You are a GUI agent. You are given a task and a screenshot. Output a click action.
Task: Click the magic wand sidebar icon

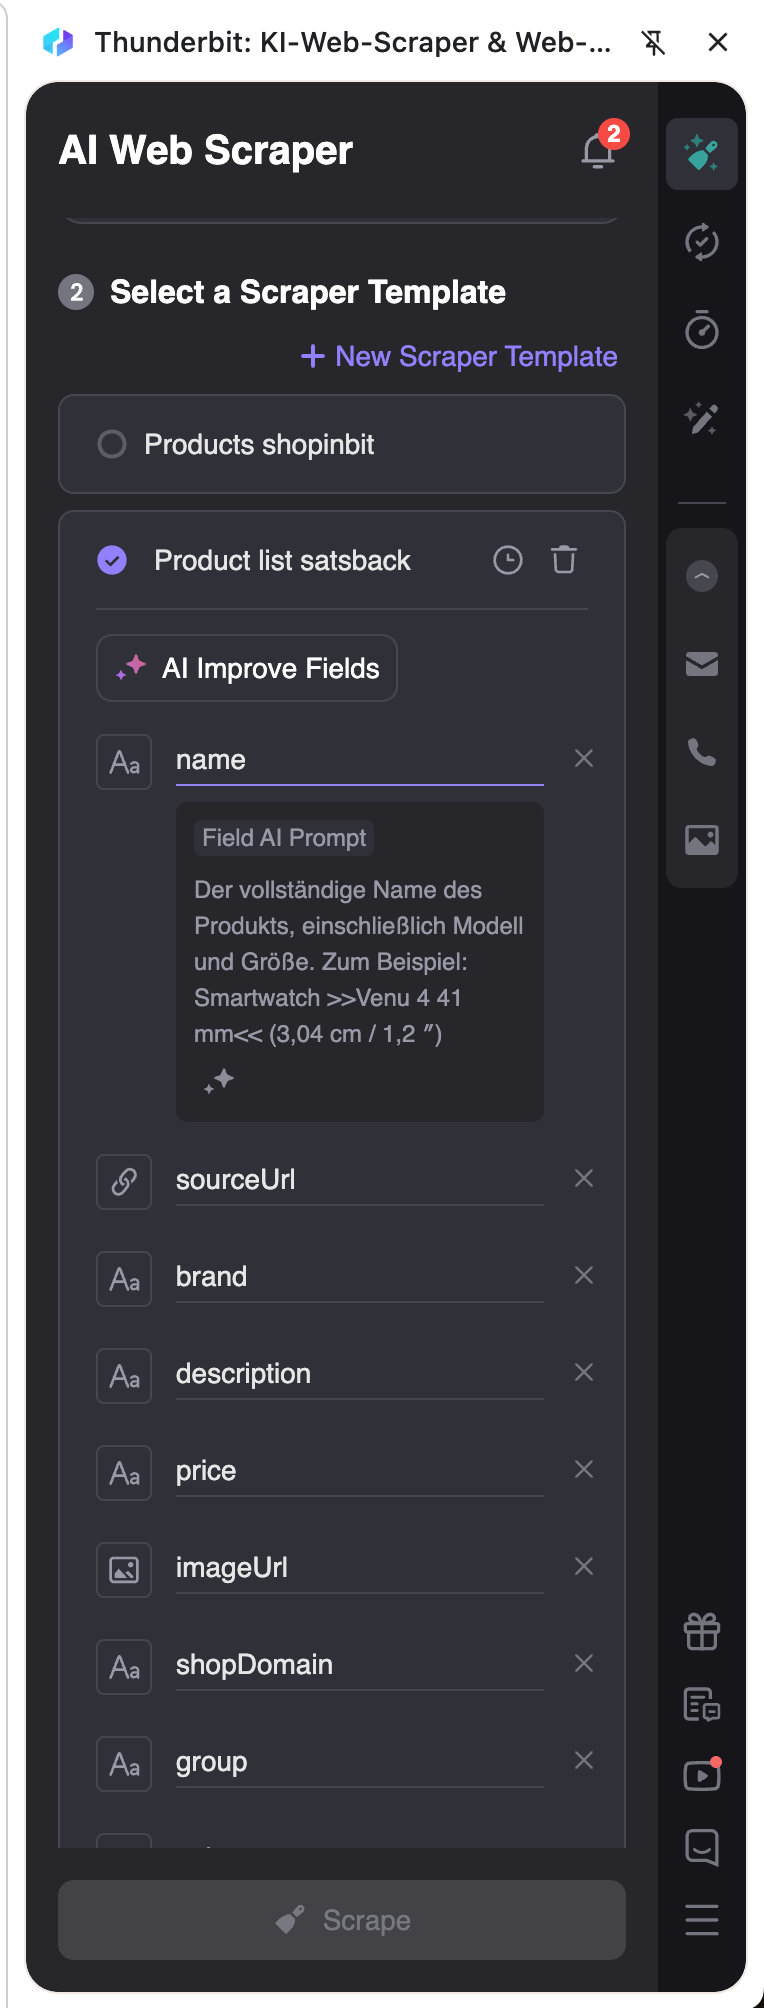(702, 418)
